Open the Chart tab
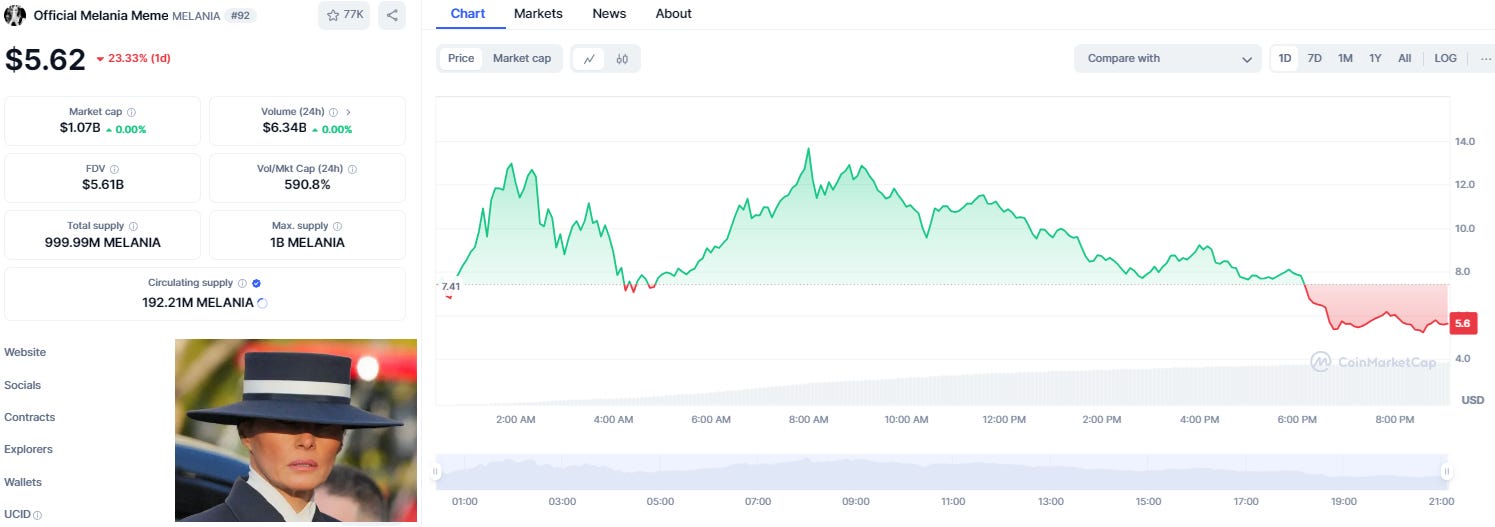Image resolution: width=1495 pixels, height=527 pixels. [x=469, y=14]
